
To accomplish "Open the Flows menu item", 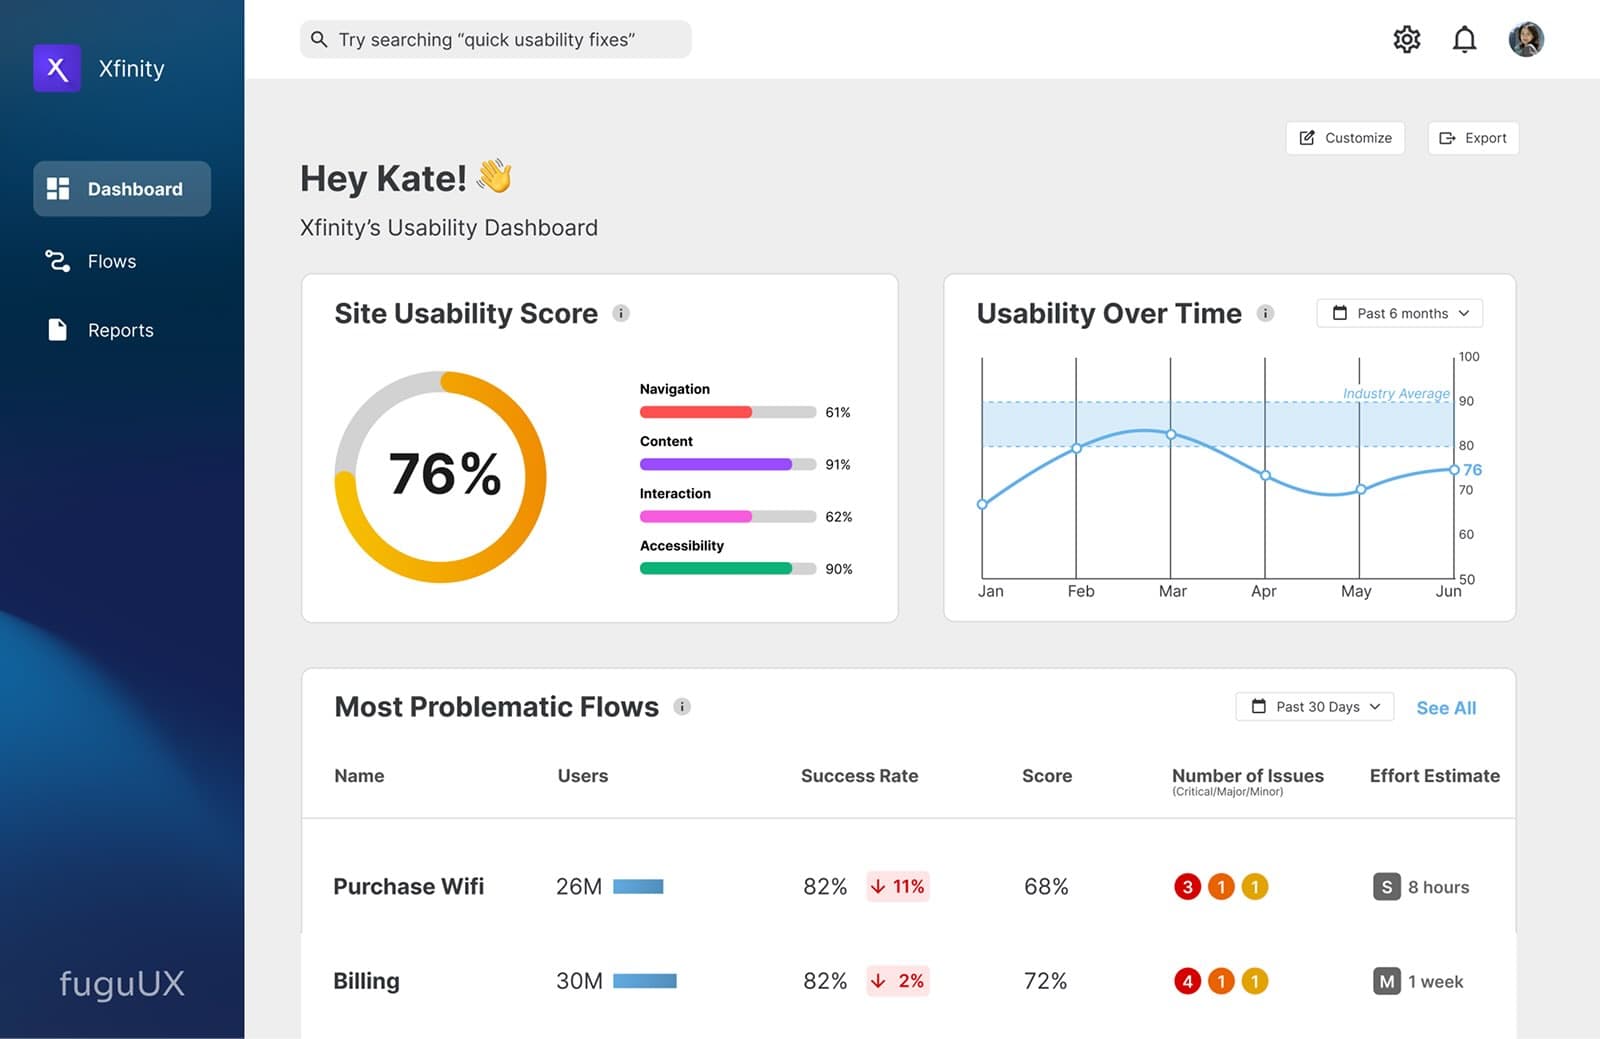I will (92, 261).
